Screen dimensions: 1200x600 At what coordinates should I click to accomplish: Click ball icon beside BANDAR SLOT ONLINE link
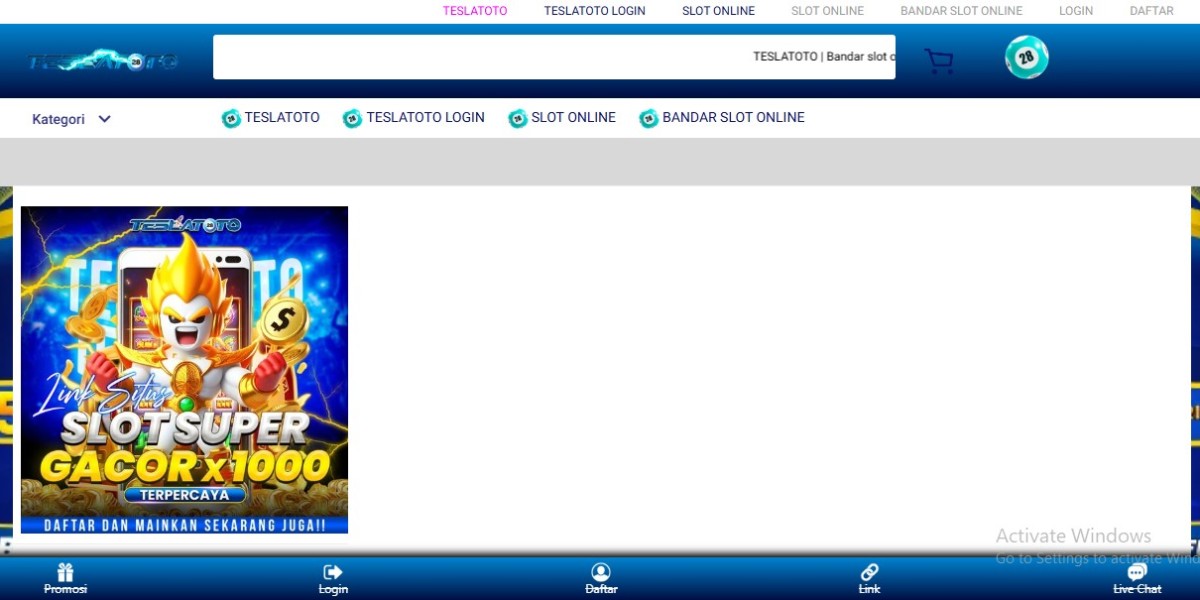649,118
